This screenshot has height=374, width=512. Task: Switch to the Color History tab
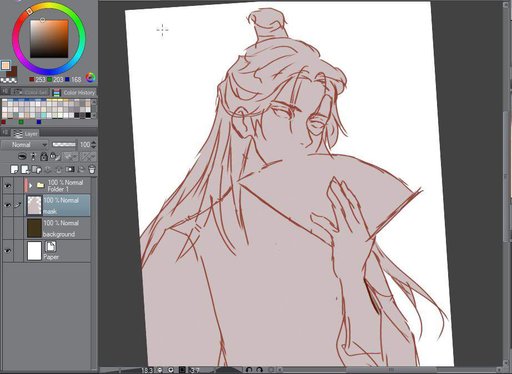pos(75,92)
